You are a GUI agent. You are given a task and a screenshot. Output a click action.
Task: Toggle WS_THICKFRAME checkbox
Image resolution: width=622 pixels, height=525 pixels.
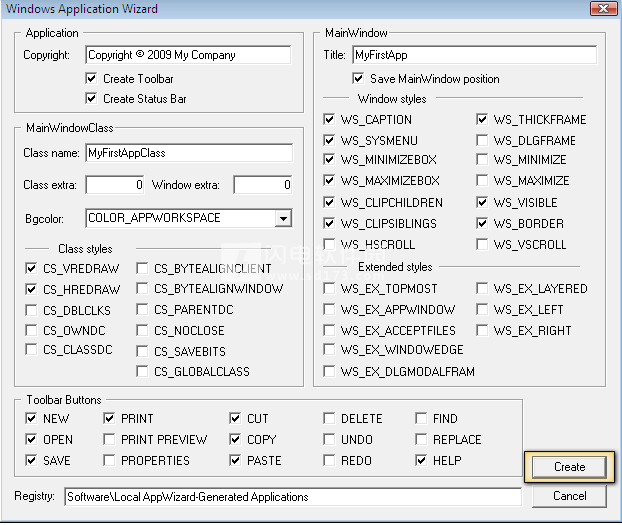coord(482,119)
